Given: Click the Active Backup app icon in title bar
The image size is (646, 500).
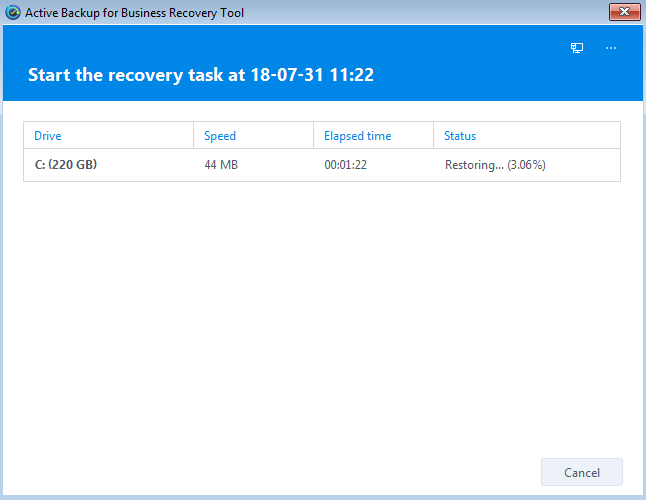Looking at the screenshot, I should point(12,12).
